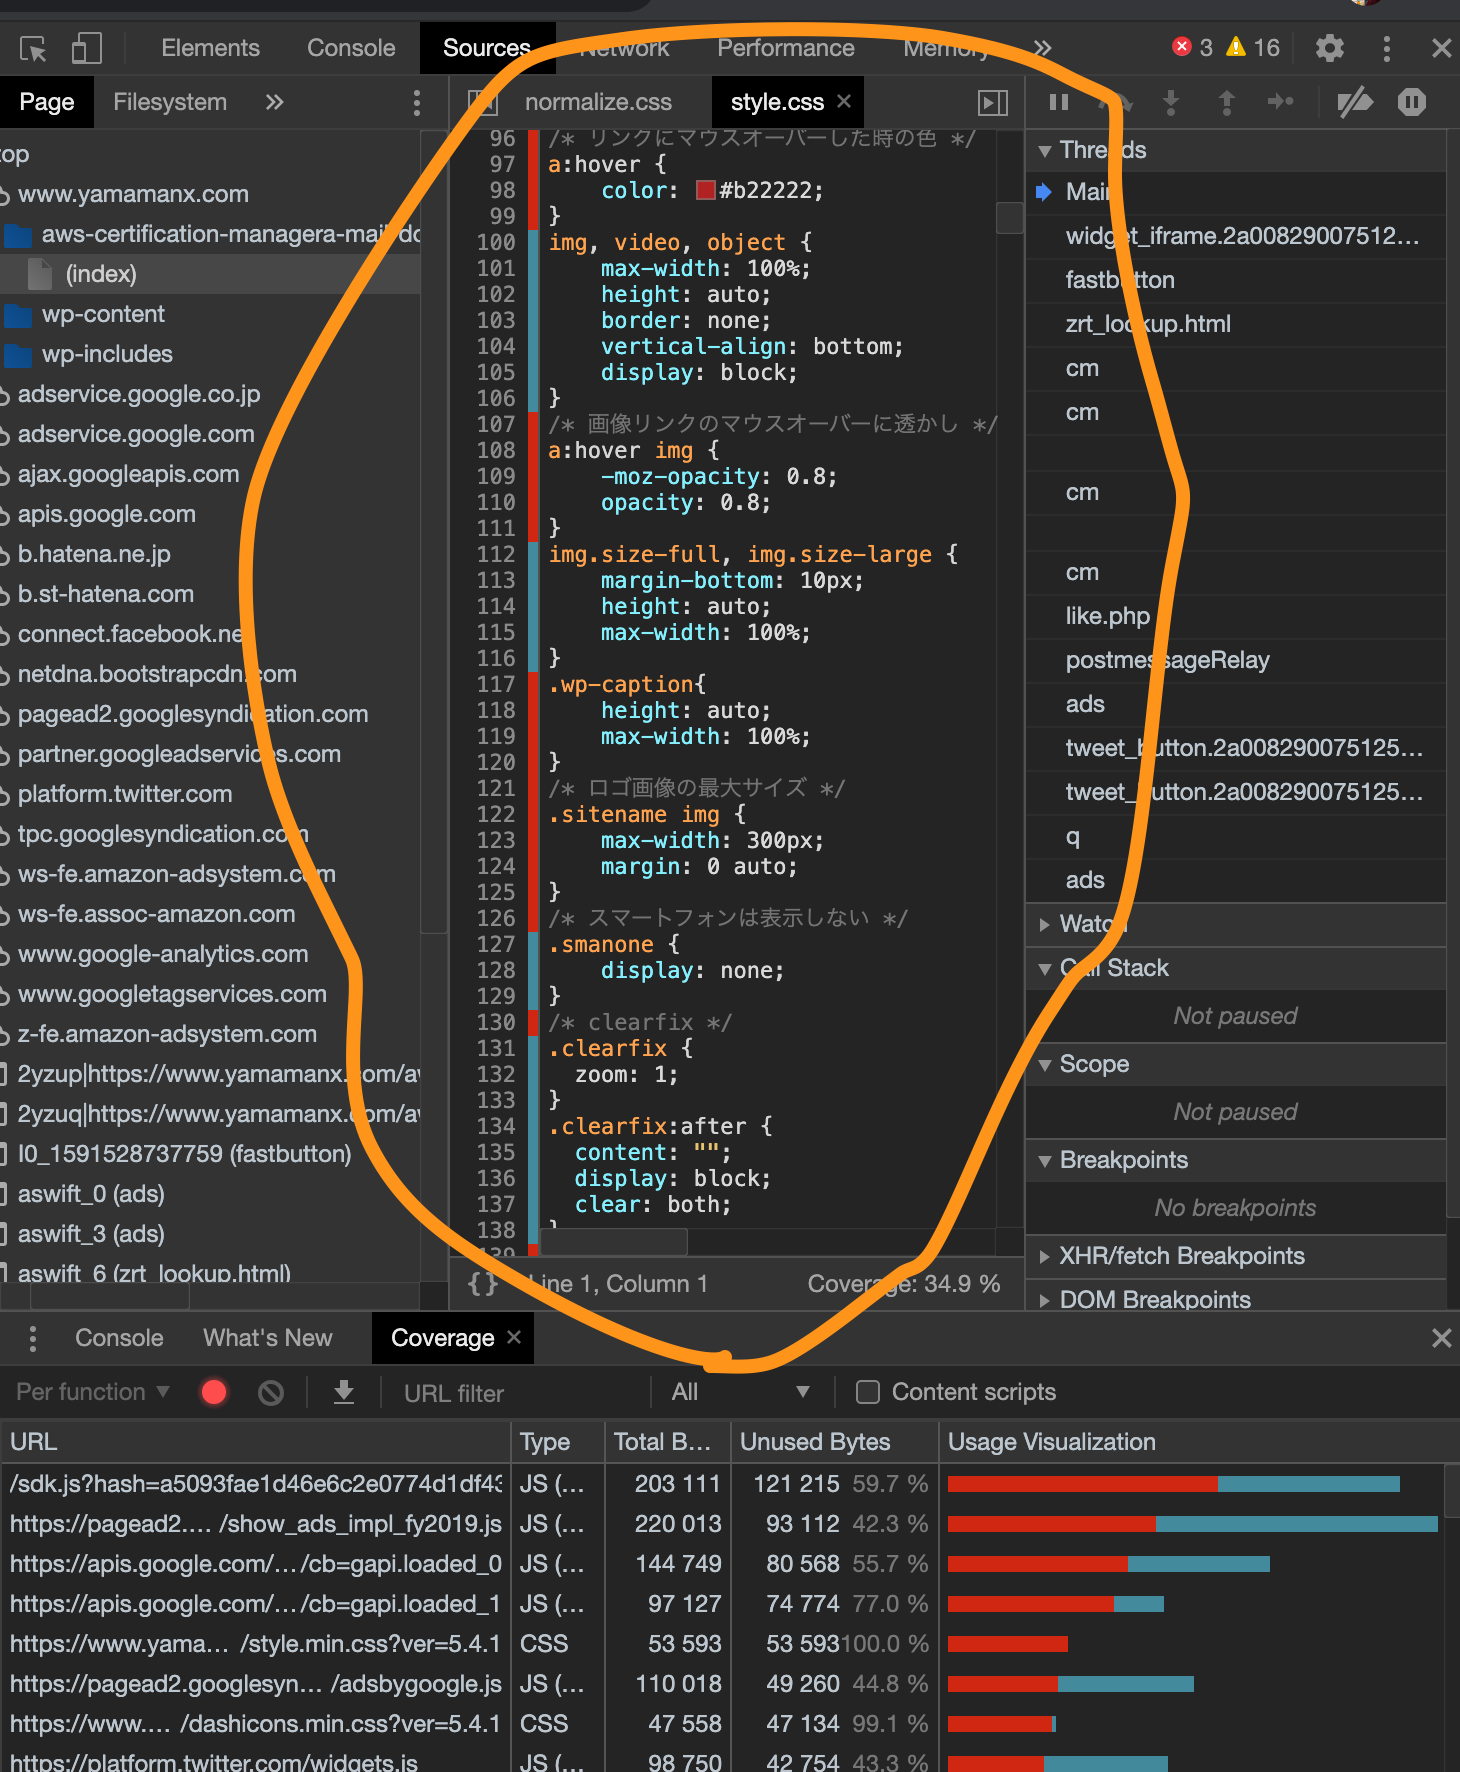Toggle the device toolbar icon
The height and width of the screenshot is (1772, 1460).
click(87, 48)
